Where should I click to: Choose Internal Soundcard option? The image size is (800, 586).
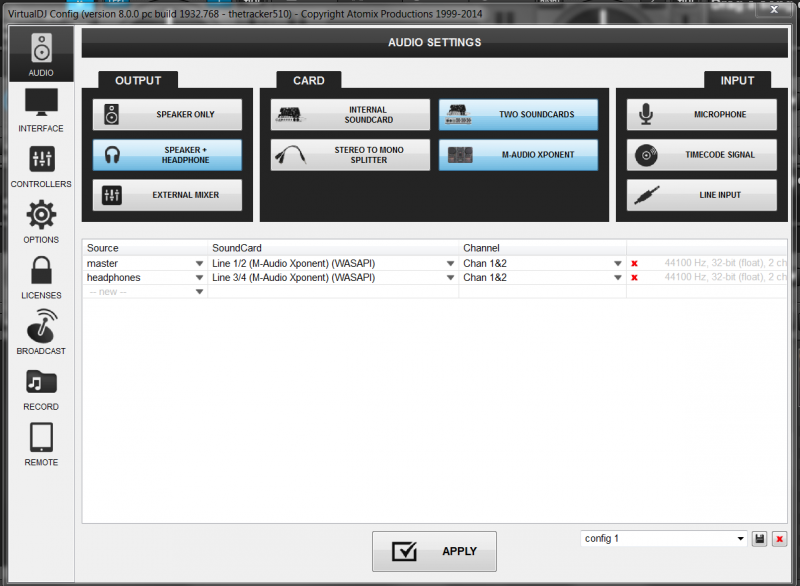pos(350,114)
